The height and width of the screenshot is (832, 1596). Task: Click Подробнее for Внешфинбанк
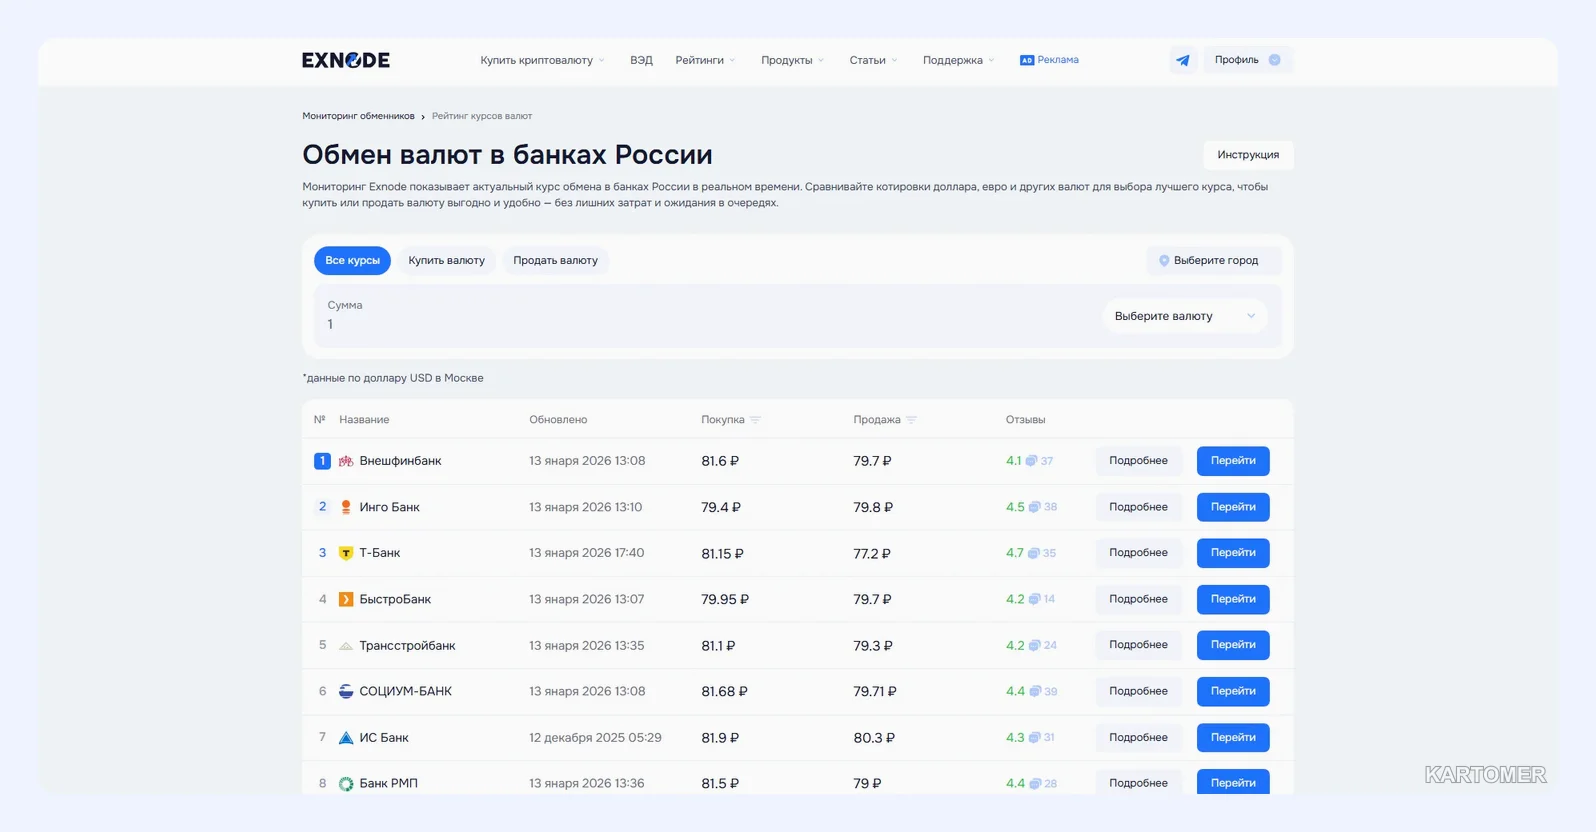point(1138,461)
